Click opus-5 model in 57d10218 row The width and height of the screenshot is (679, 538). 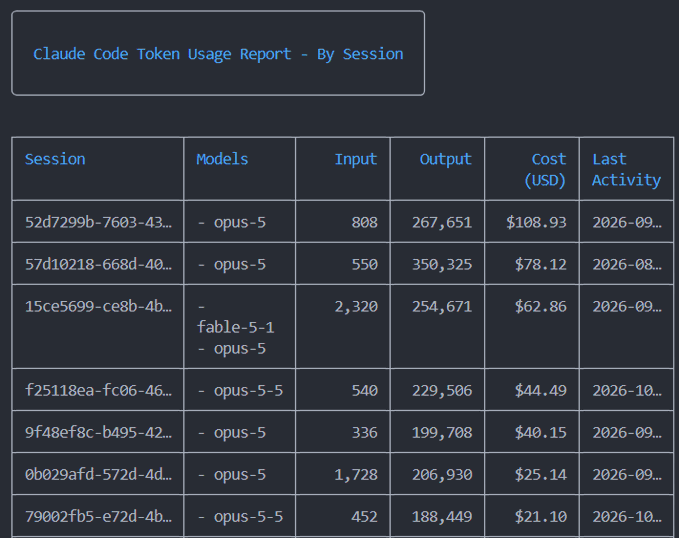(239, 265)
